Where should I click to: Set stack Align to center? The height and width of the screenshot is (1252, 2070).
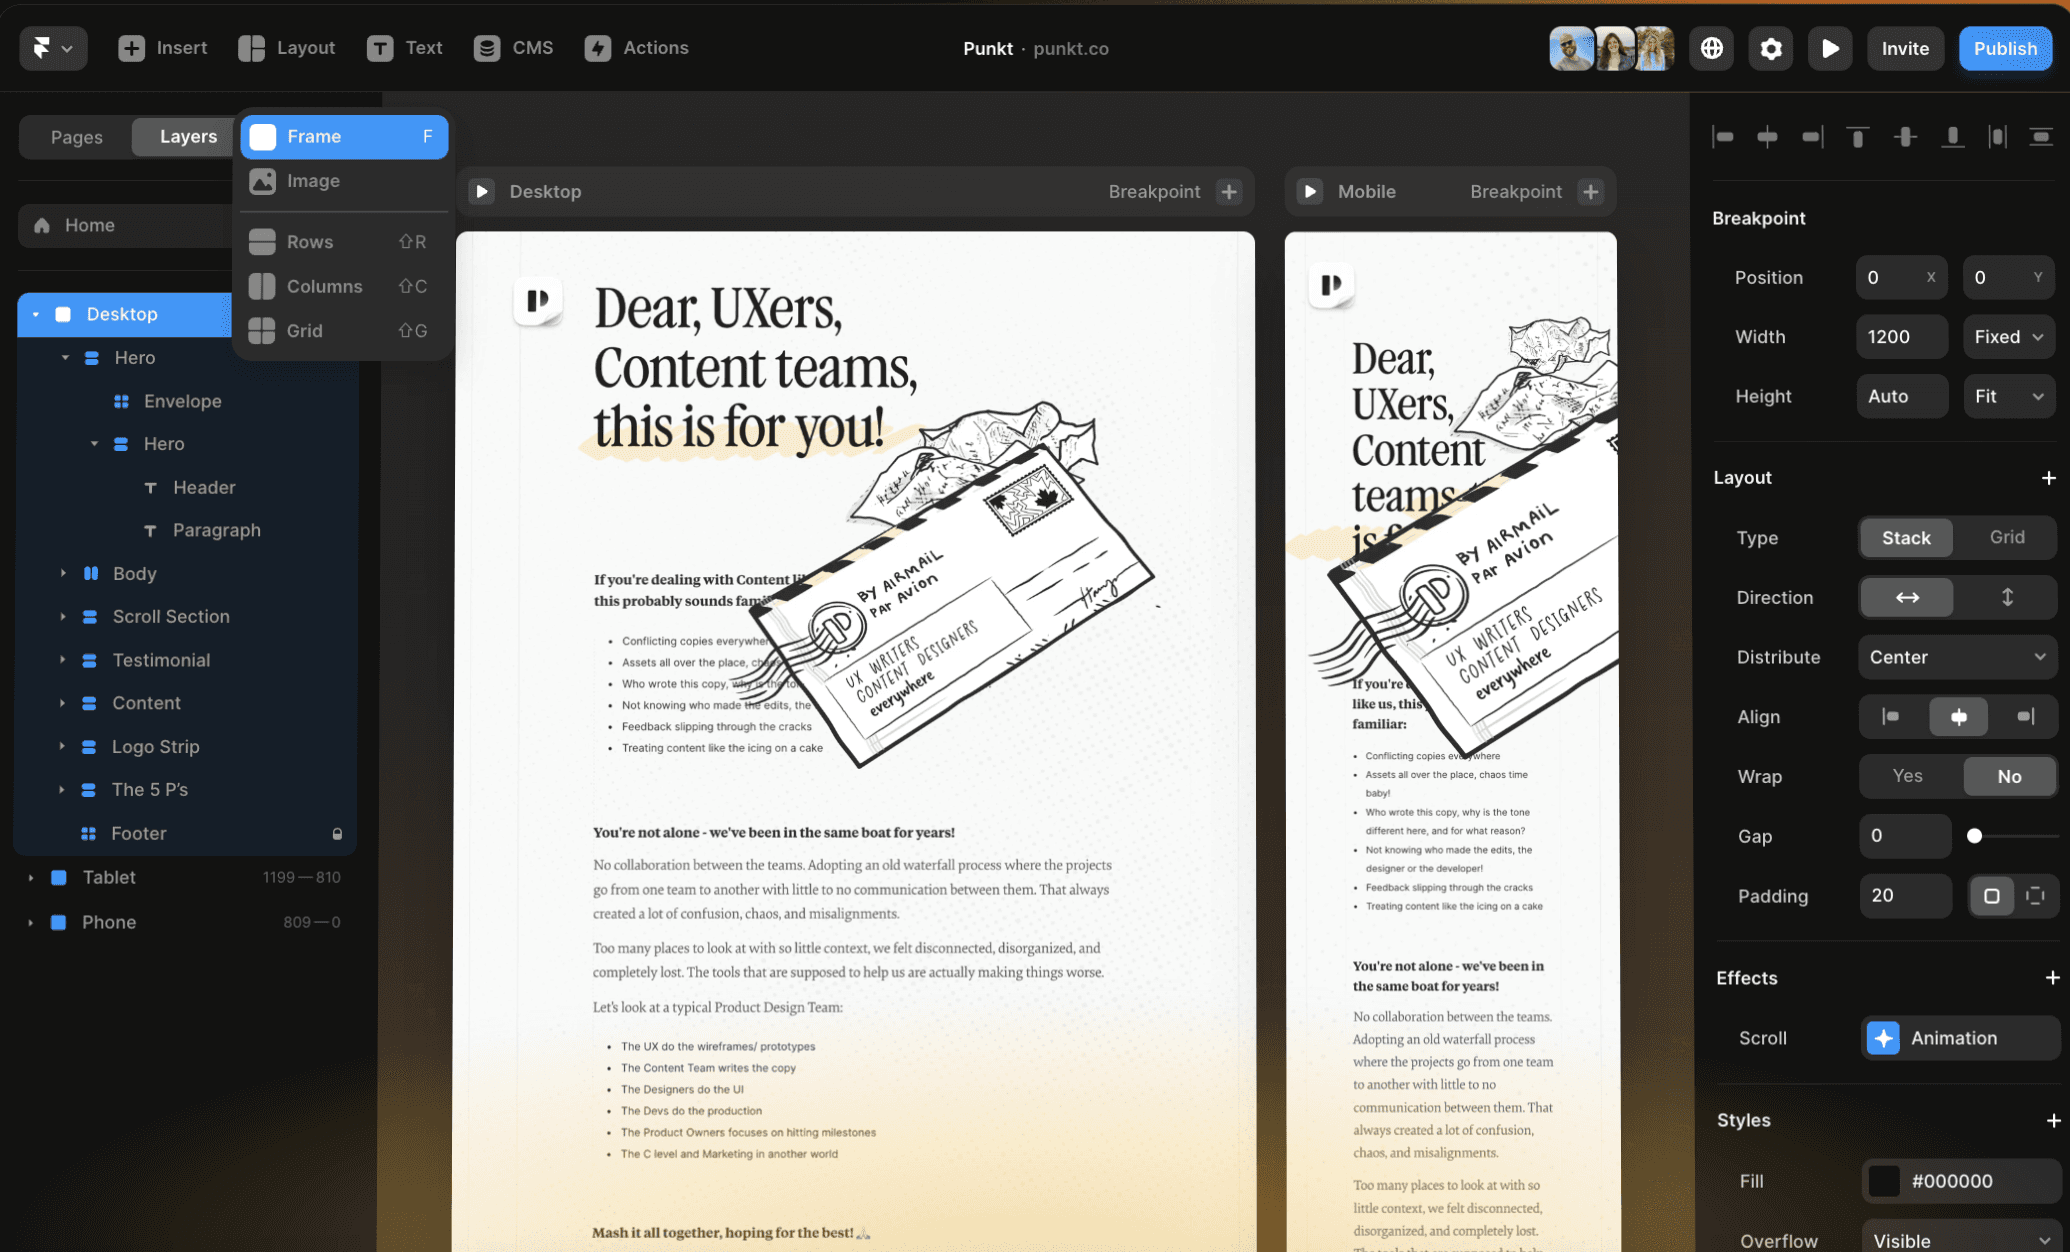(x=1958, y=717)
